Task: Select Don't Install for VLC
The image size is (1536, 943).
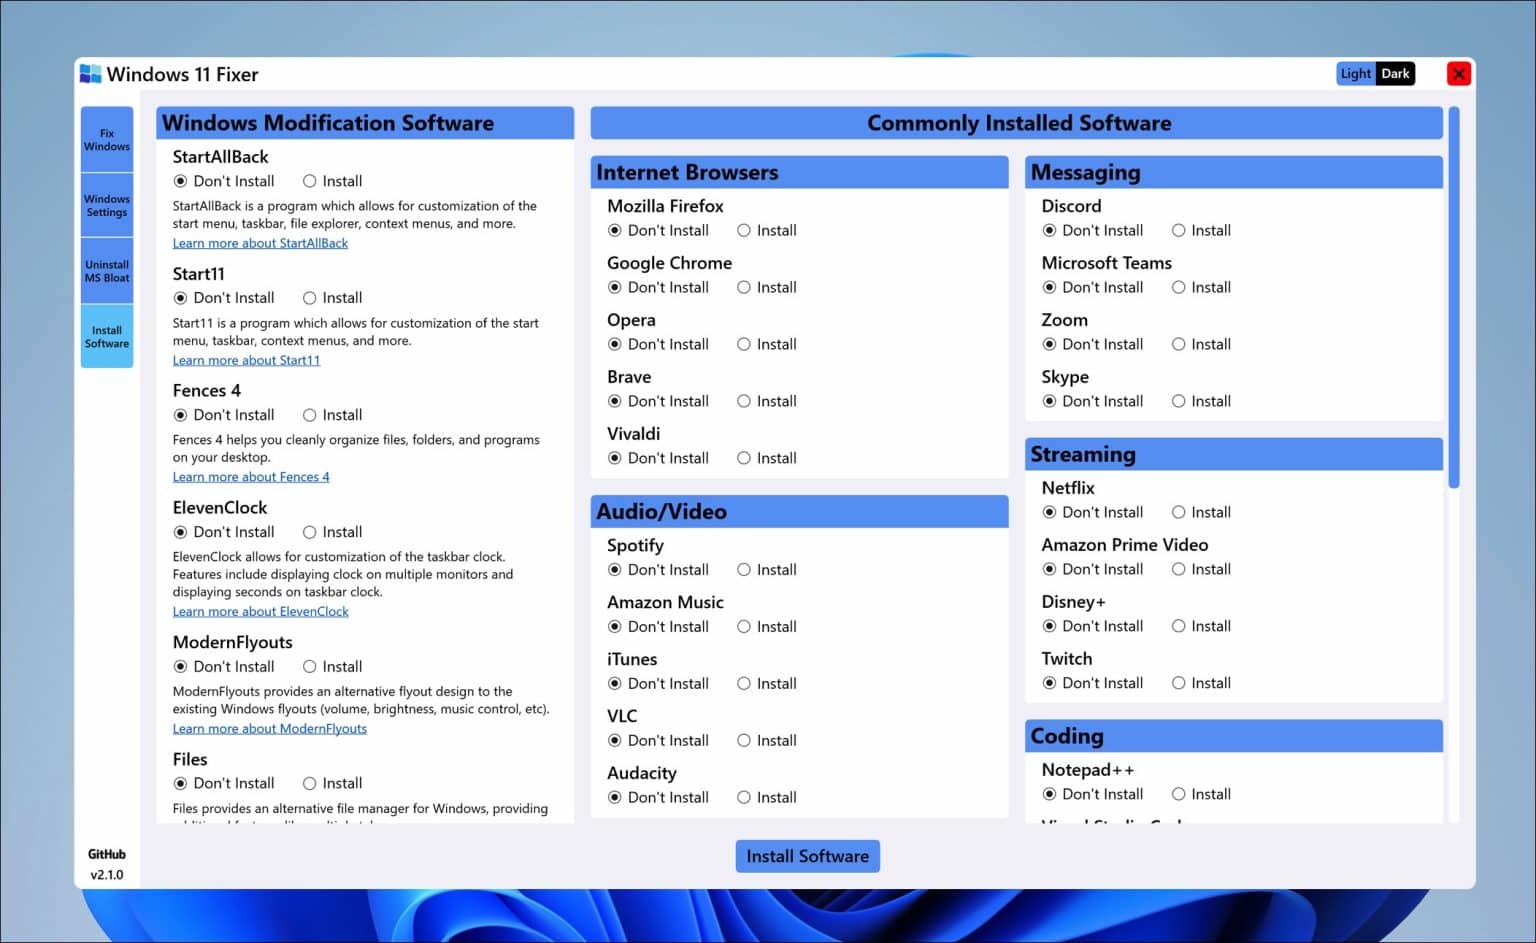Action: click(613, 740)
